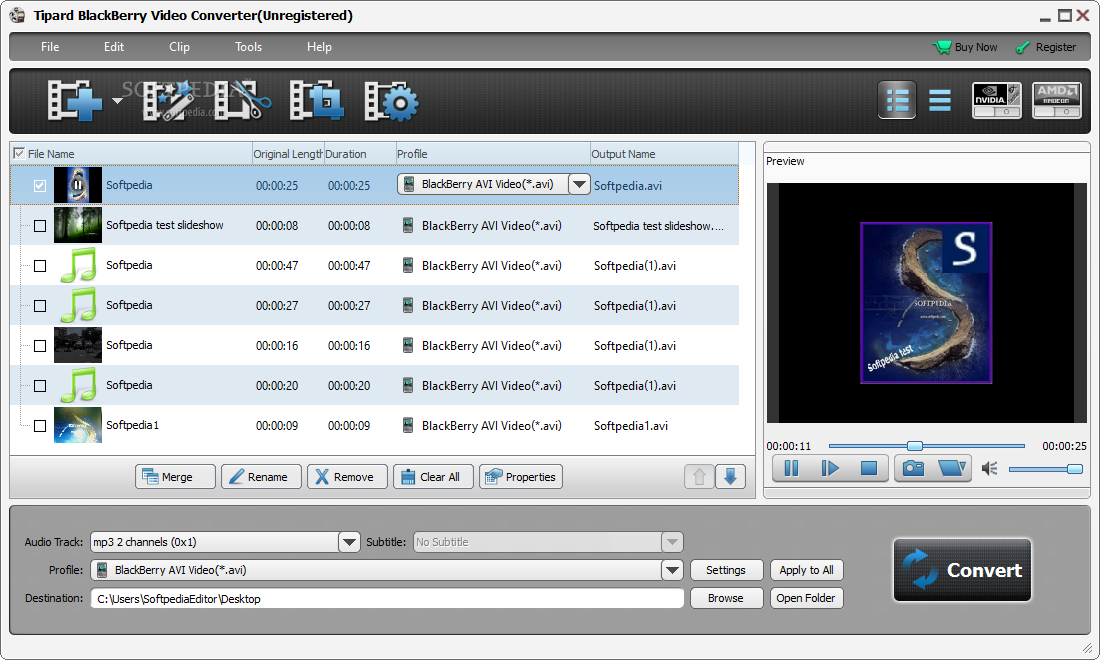Image resolution: width=1100 pixels, height=660 pixels.
Task: Click the Properties button
Action: [521, 477]
